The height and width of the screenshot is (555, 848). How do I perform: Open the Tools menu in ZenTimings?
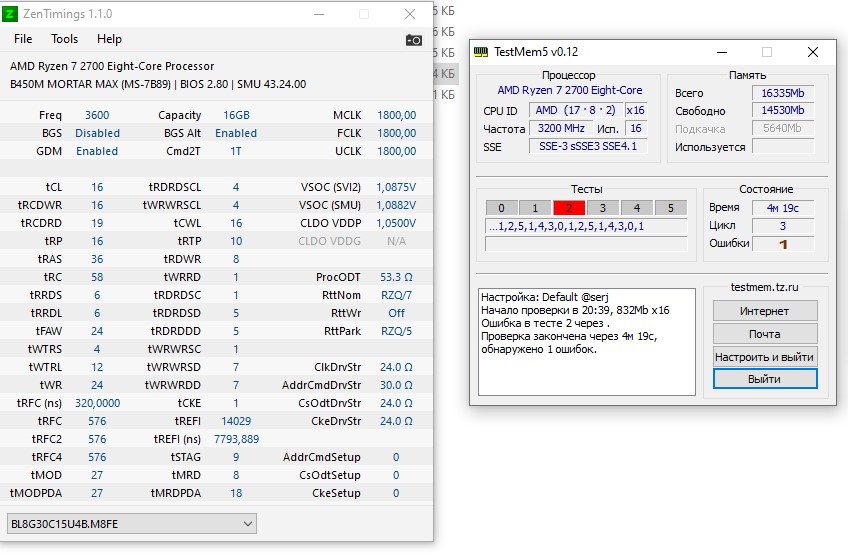64,39
